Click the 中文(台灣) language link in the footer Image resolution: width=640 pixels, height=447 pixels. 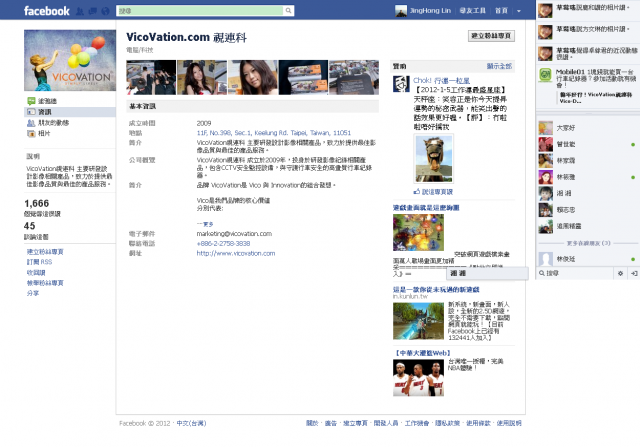tap(191, 423)
